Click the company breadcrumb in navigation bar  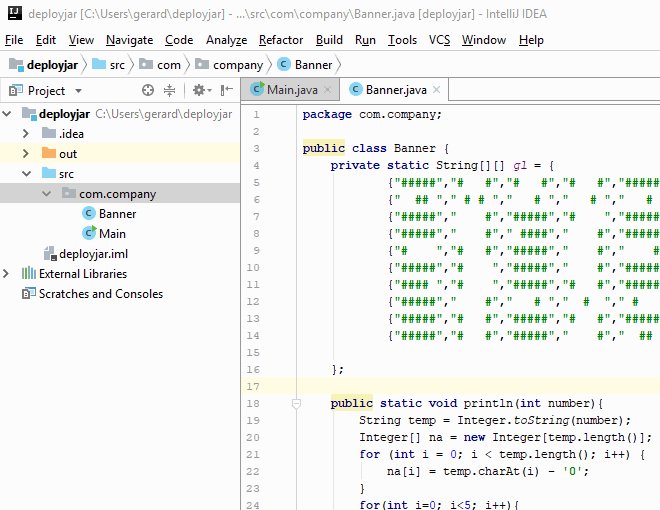[x=237, y=65]
